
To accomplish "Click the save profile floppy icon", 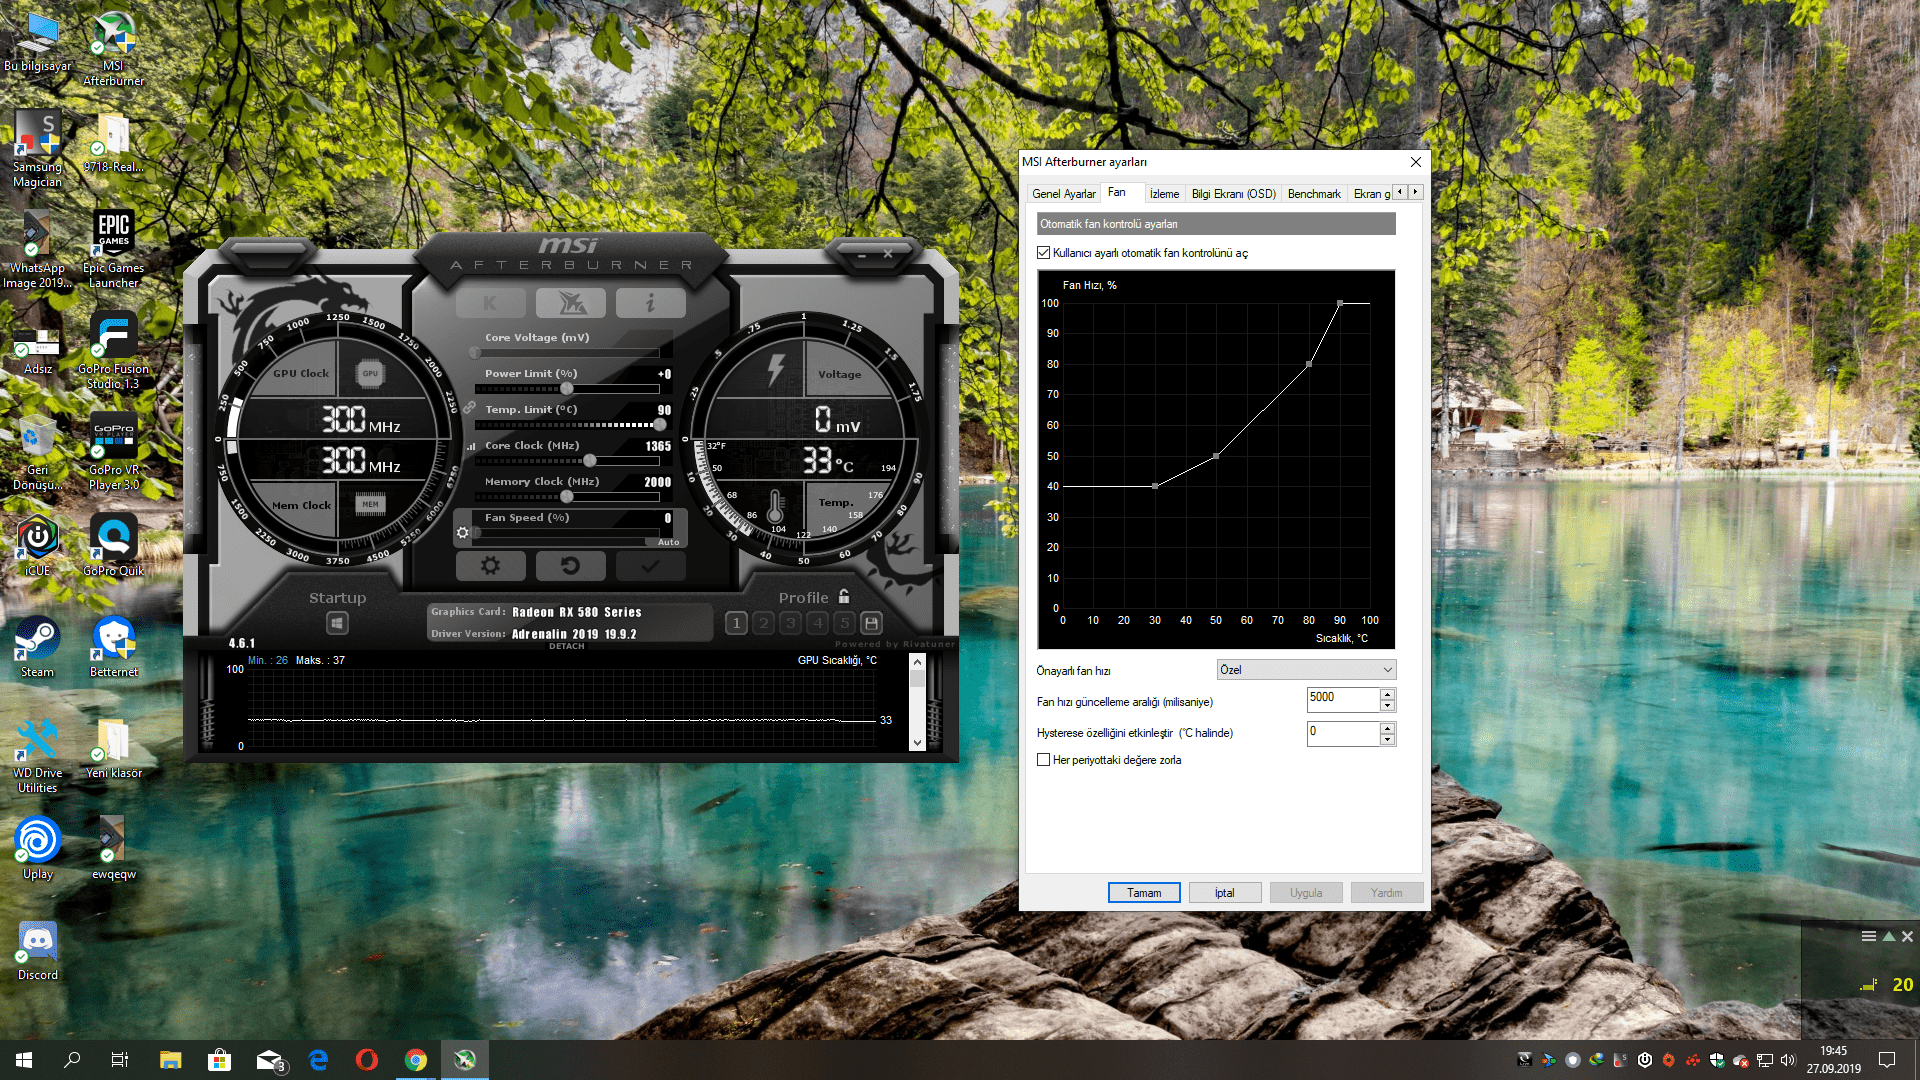I will click(871, 623).
